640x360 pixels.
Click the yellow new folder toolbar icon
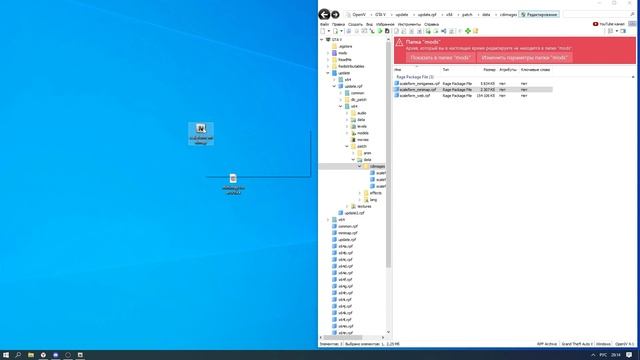point(476,31)
